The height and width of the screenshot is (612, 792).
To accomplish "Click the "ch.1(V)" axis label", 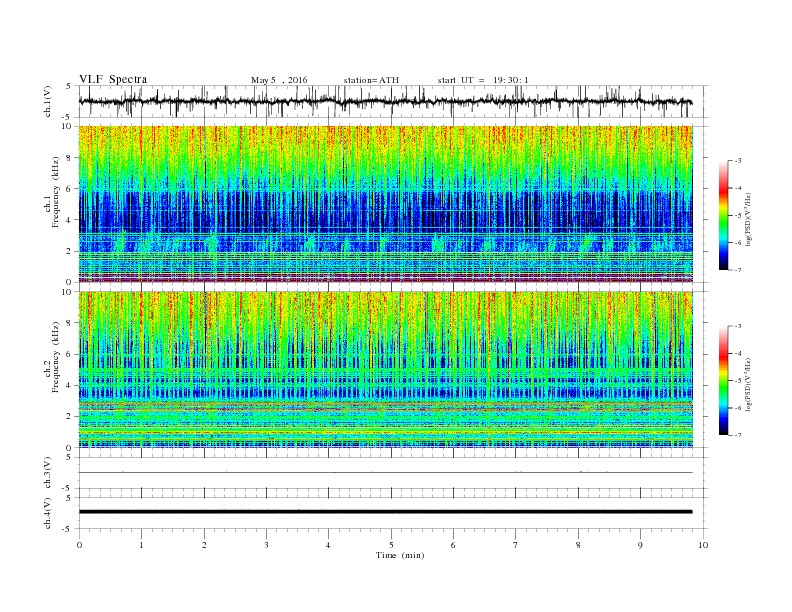I will [48, 101].
